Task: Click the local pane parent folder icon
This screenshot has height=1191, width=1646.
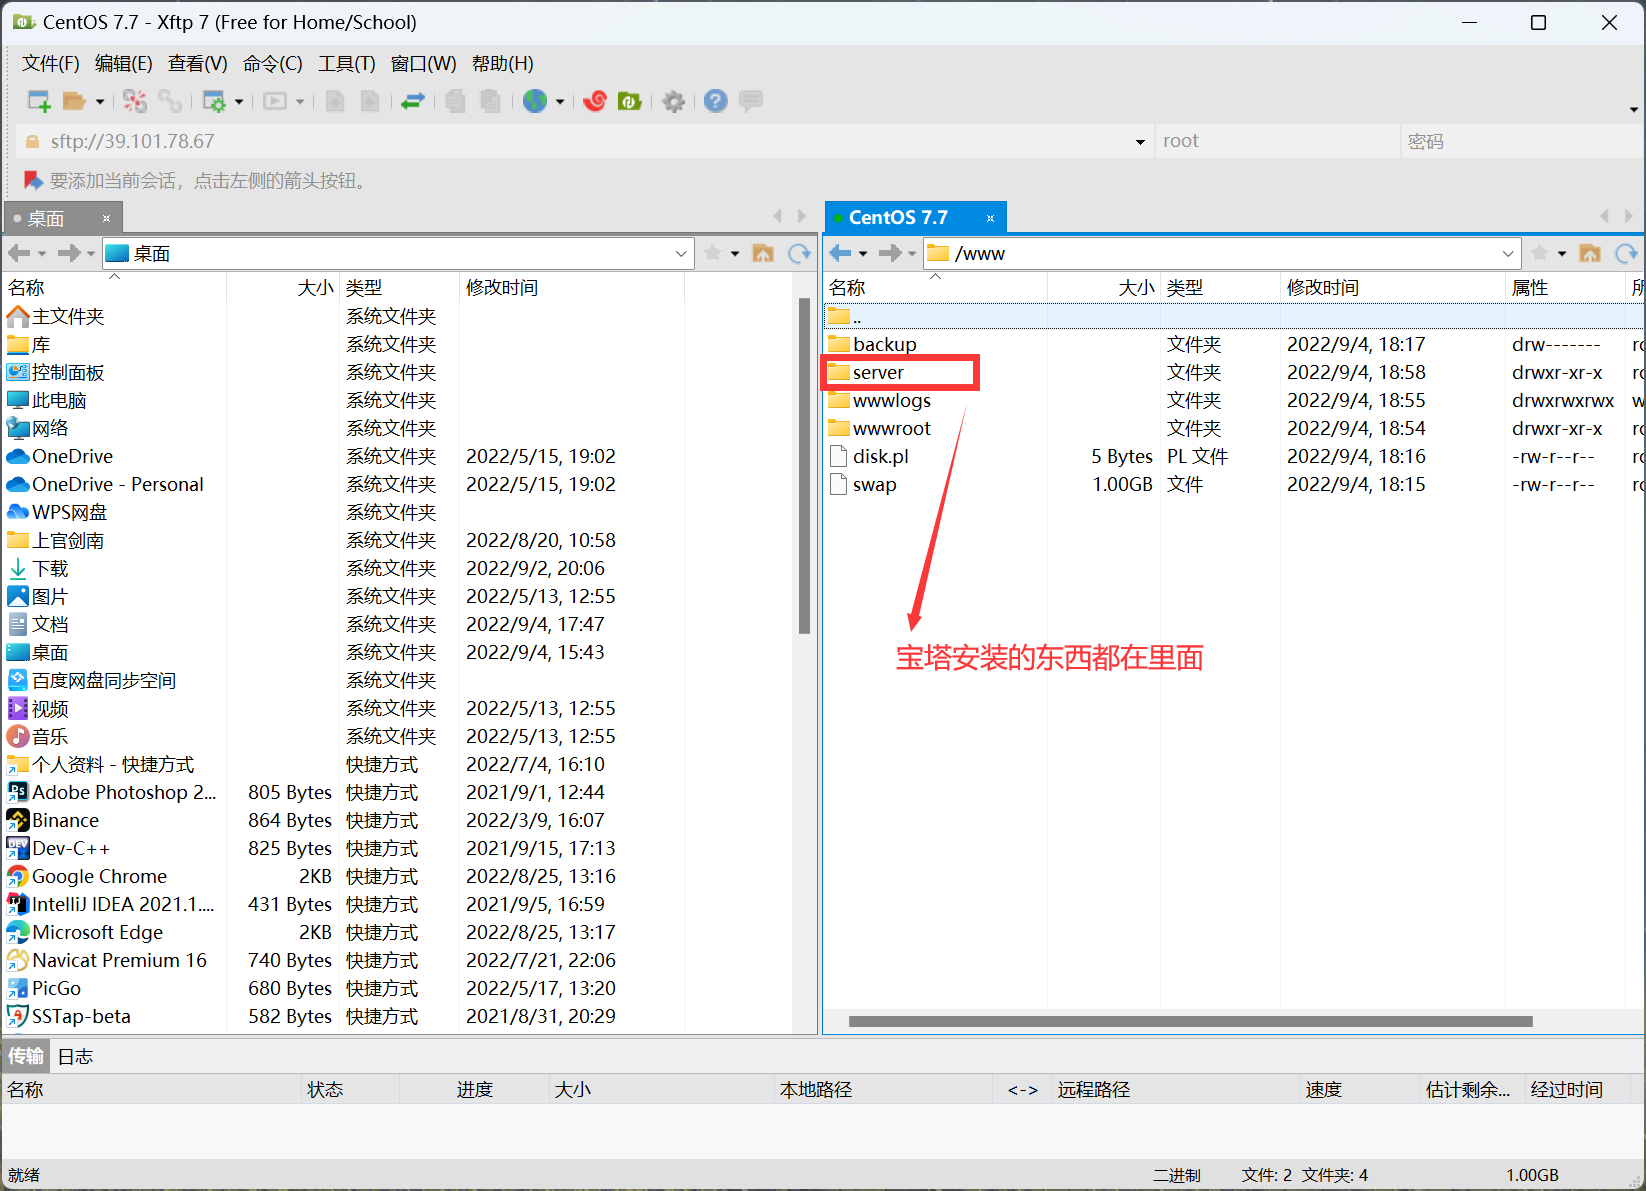Action: pos(763,253)
